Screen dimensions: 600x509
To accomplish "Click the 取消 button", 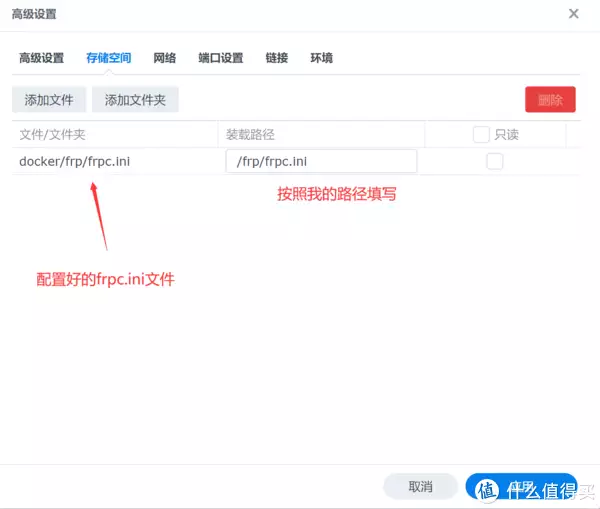I will (x=420, y=486).
